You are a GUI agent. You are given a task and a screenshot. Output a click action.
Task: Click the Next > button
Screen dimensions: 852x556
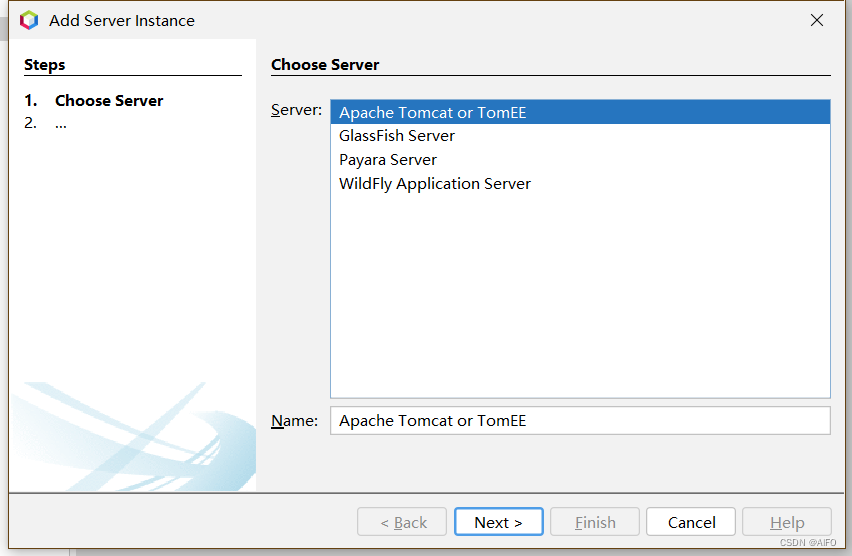(x=498, y=522)
